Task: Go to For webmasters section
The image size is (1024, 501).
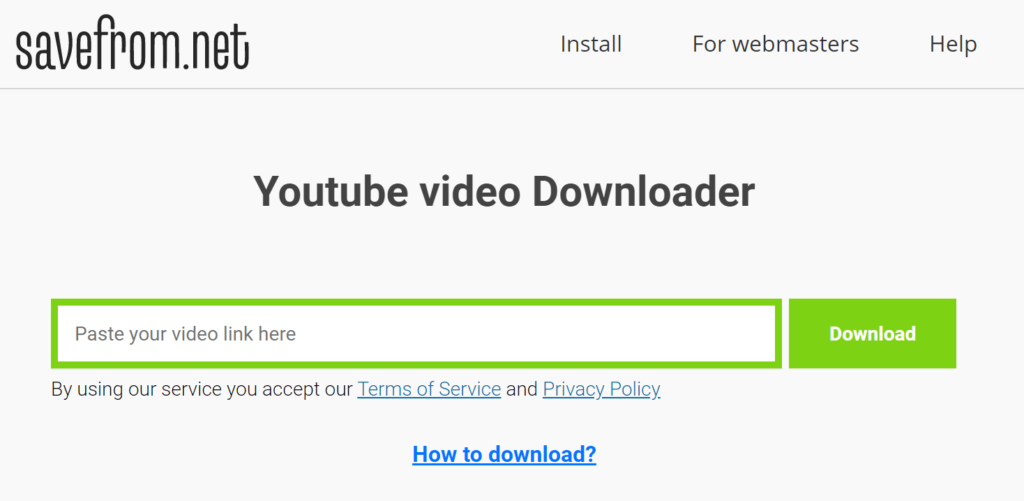Action: 776,44
